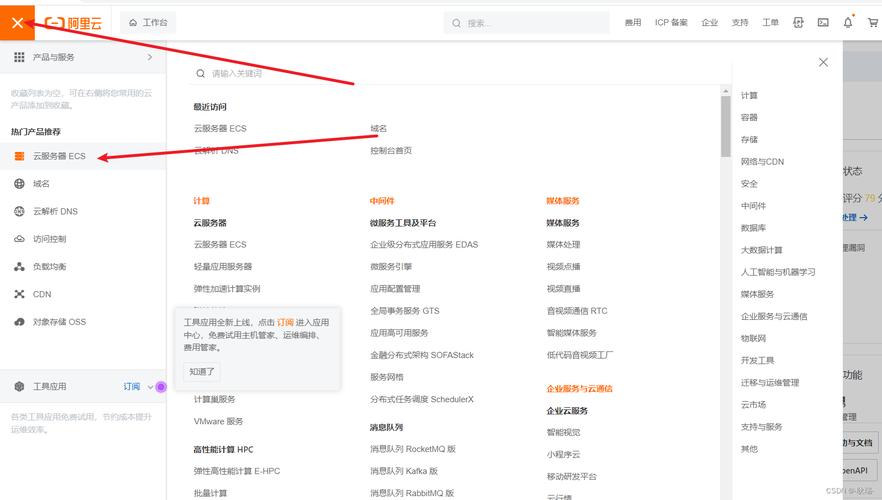882x500 pixels.
Task: Jump to 云市场 category
Action: click(x=753, y=404)
